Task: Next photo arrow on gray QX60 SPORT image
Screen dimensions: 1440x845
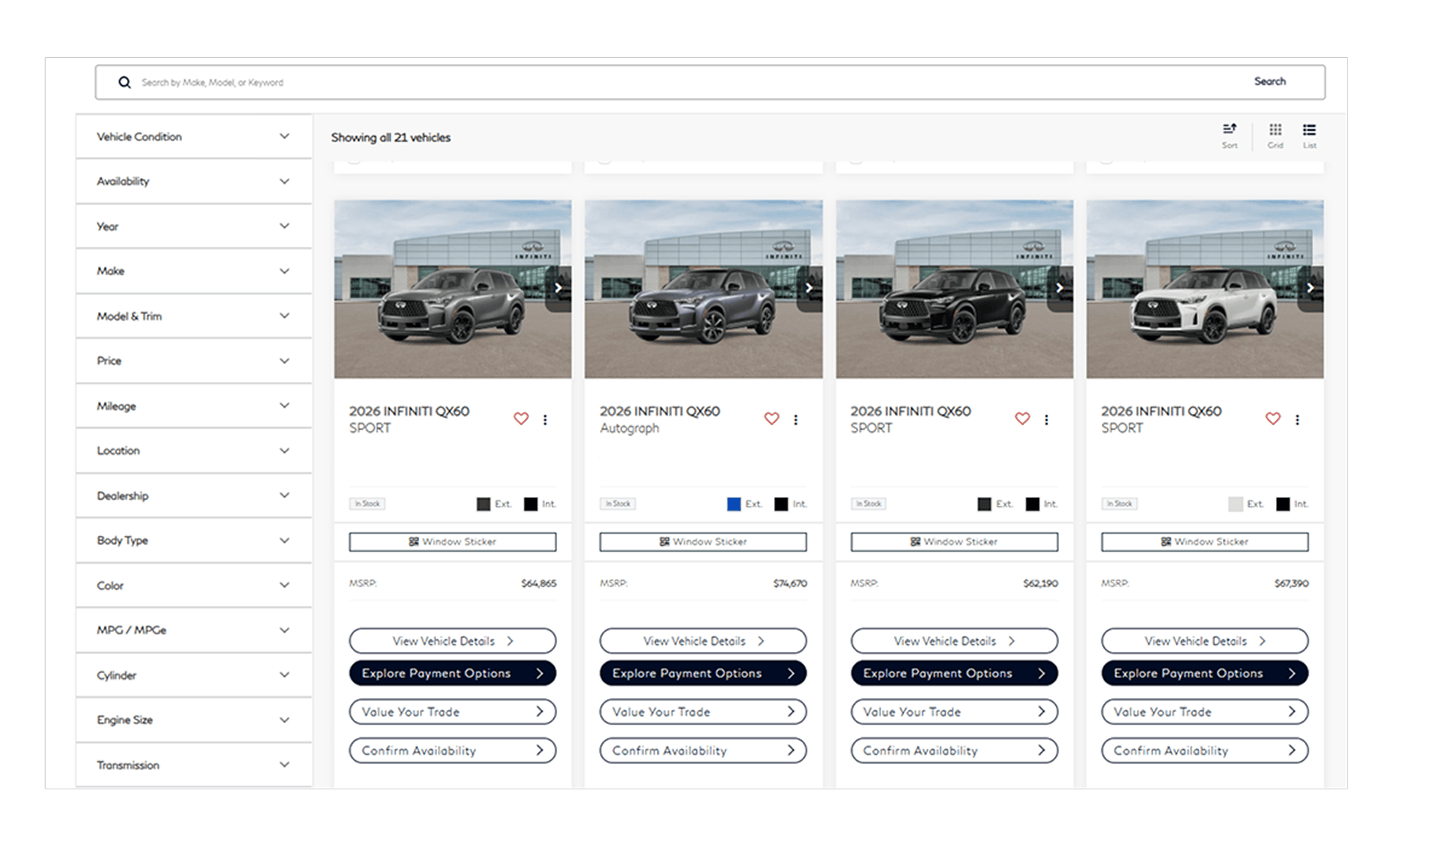Action: 559,288
